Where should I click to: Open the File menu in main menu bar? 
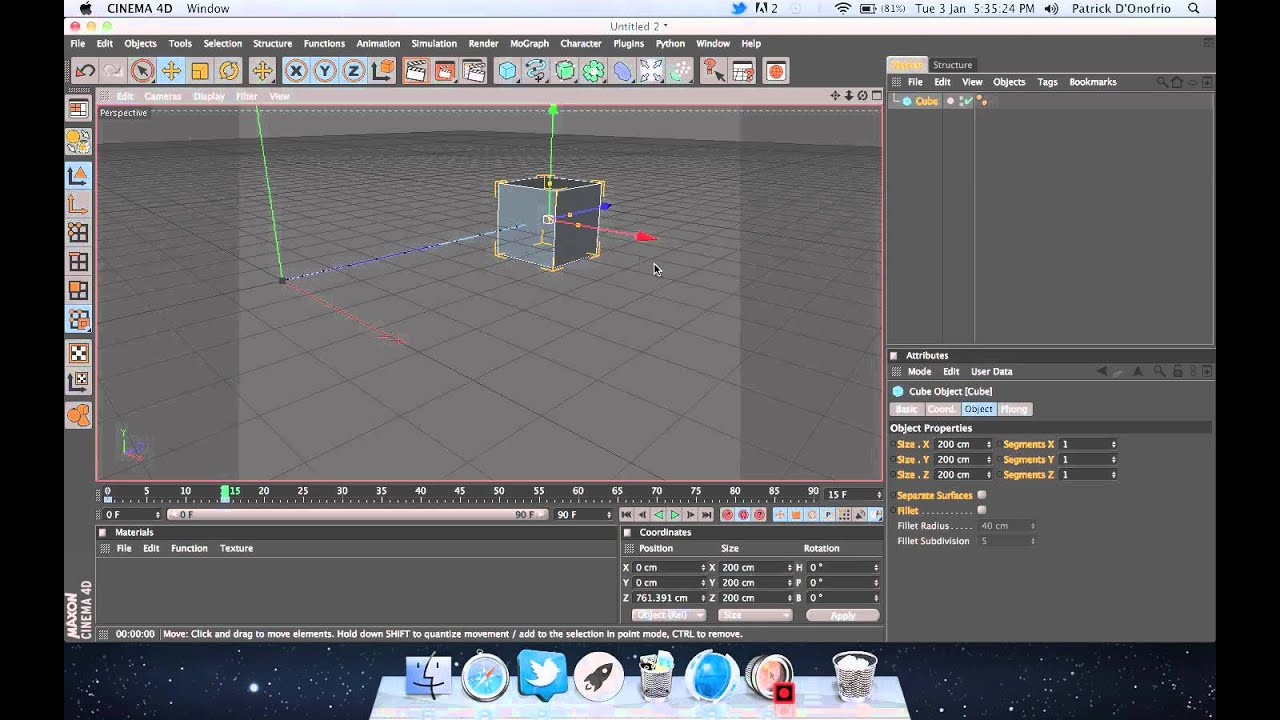click(77, 44)
